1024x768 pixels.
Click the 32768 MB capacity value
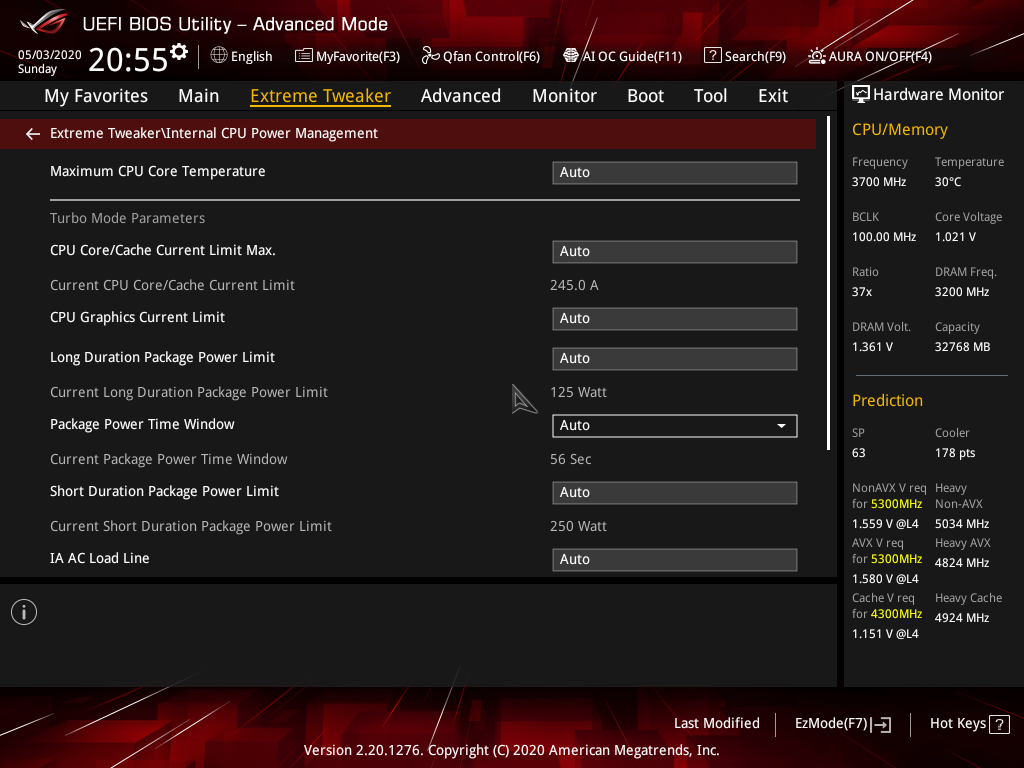963,347
